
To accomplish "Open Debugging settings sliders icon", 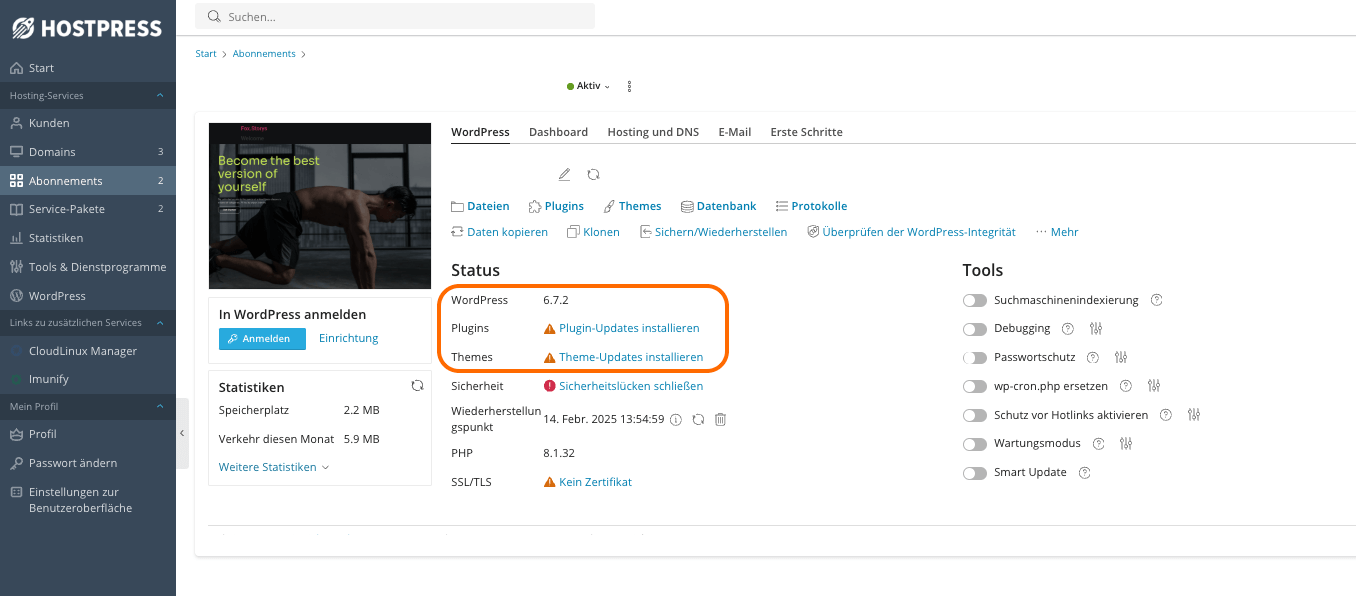I will point(1095,329).
